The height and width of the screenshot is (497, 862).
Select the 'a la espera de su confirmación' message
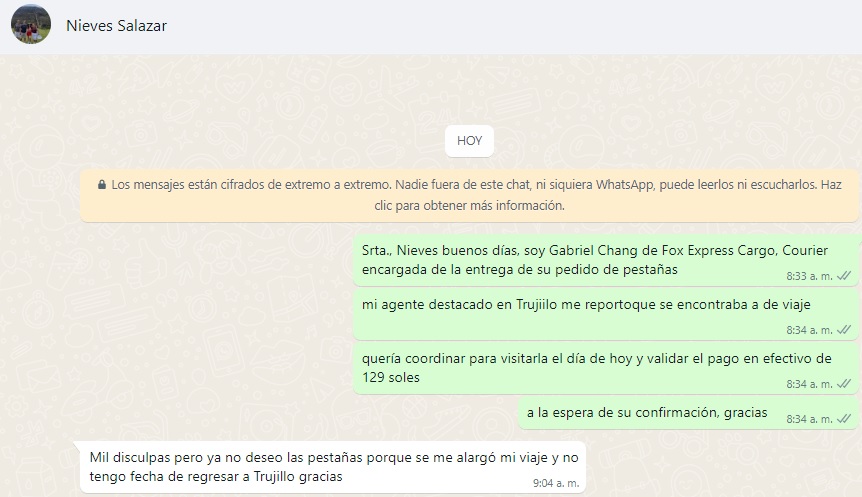(x=688, y=413)
